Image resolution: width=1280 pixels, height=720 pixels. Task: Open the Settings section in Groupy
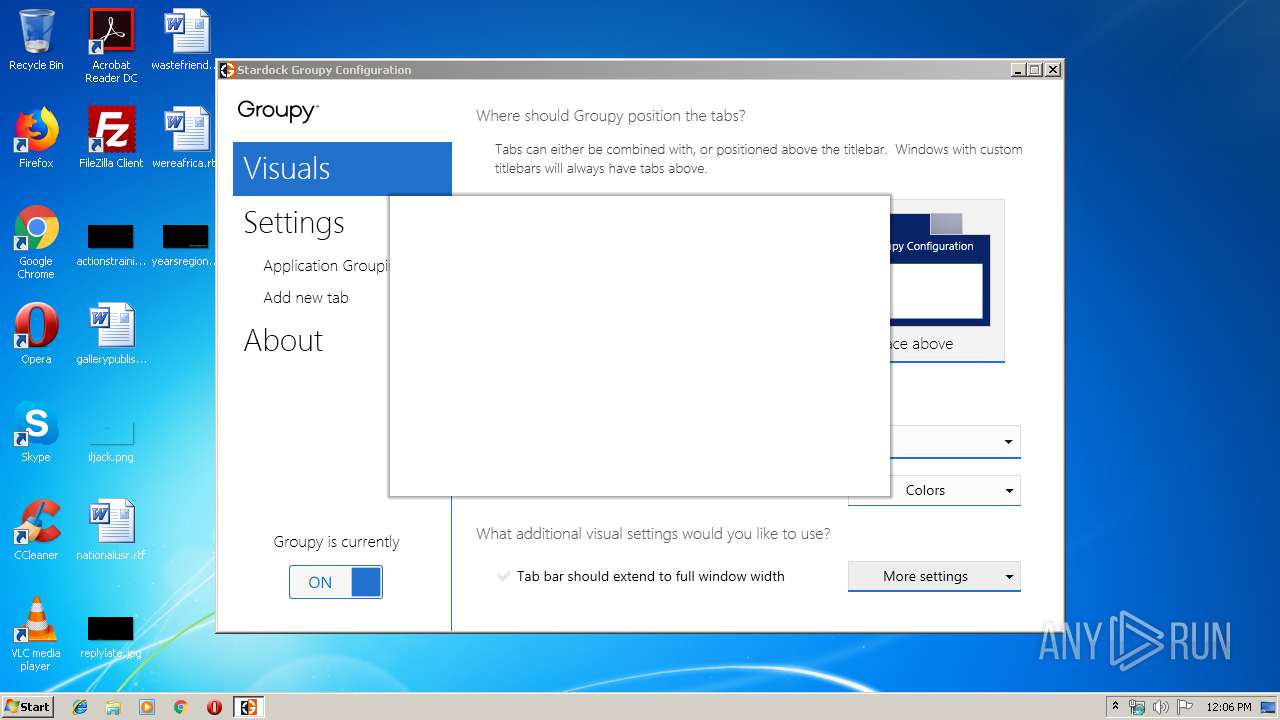coord(294,222)
